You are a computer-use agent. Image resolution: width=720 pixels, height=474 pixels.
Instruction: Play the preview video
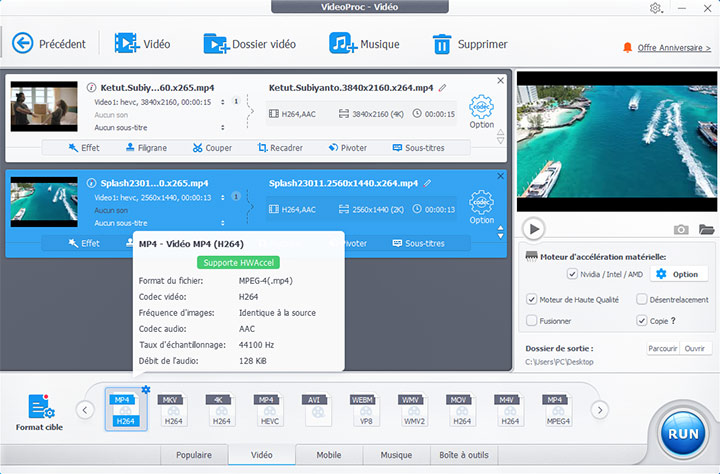tap(534, 229)
